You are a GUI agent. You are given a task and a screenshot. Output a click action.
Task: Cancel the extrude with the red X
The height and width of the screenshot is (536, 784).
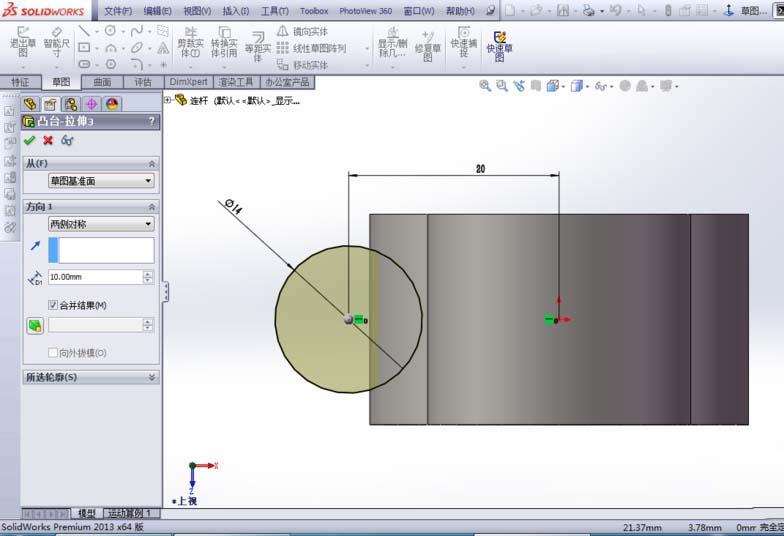click(x=48, y=140)
